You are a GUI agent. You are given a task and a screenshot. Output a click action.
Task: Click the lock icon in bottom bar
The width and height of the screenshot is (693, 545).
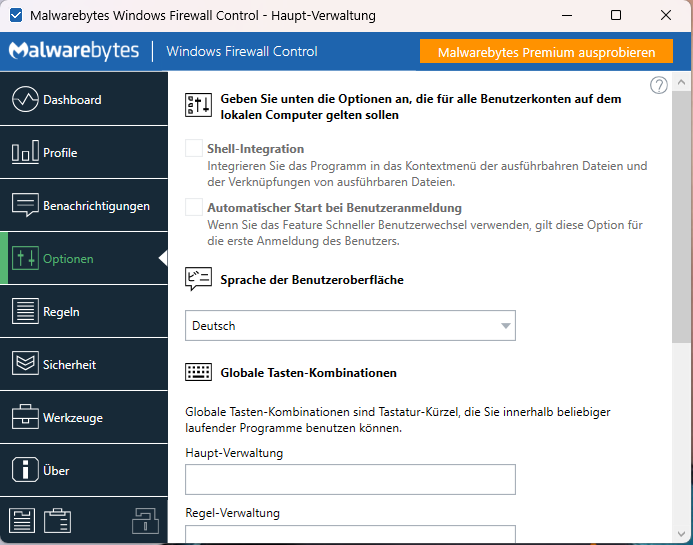point(145,521)
